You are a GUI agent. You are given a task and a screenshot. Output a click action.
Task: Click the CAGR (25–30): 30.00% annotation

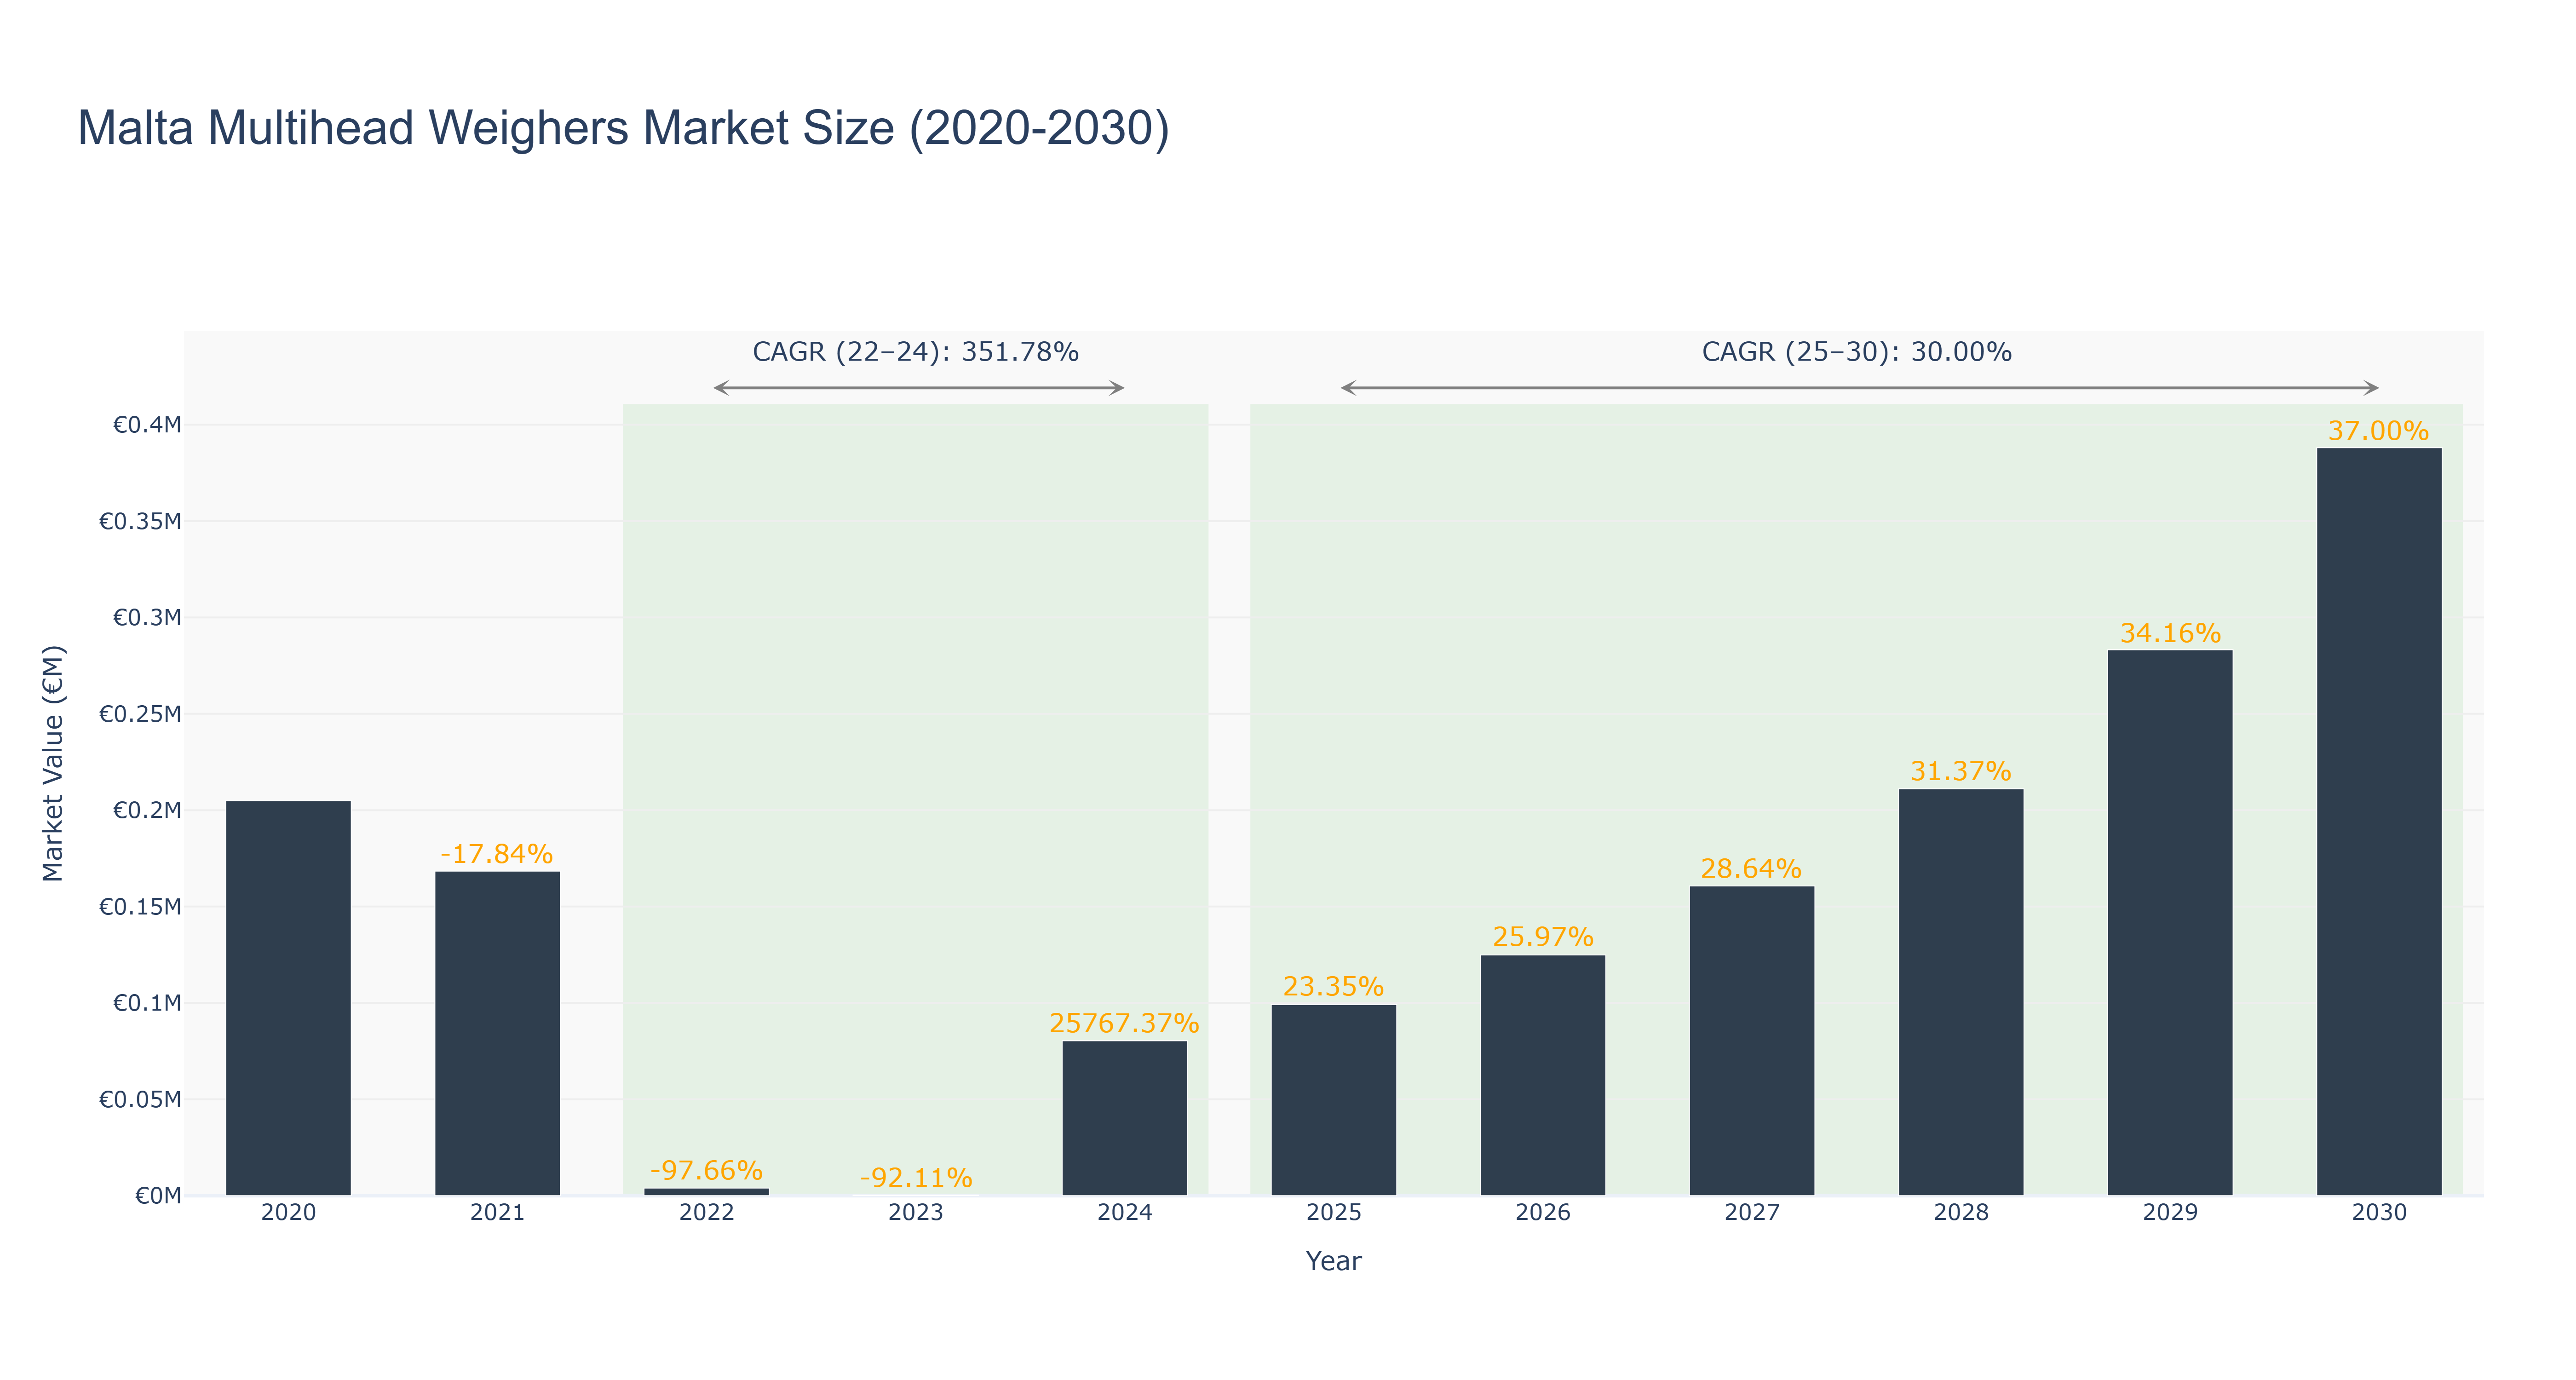[x=1857, y=352]
